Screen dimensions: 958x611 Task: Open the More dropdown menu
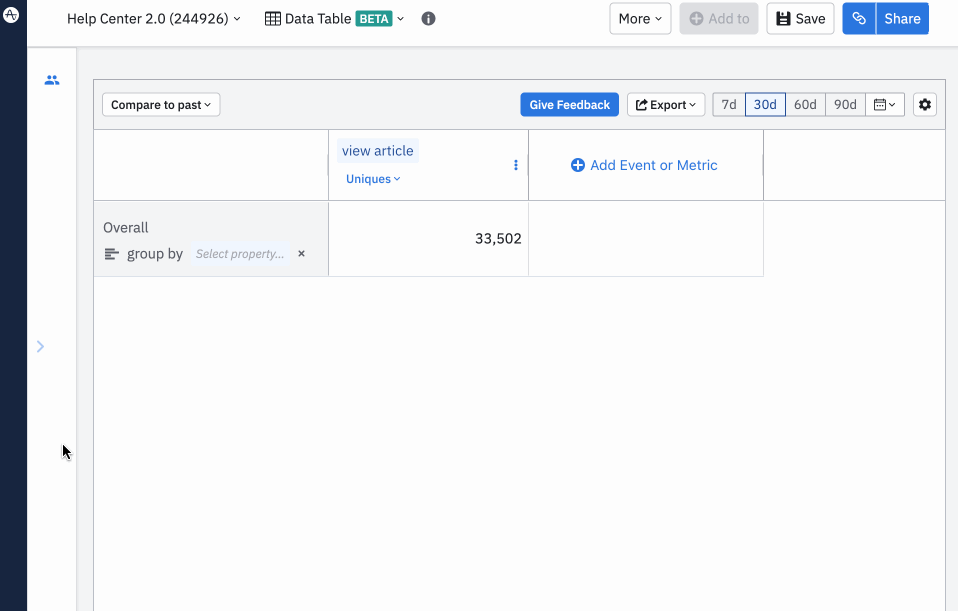coord(640,19)
